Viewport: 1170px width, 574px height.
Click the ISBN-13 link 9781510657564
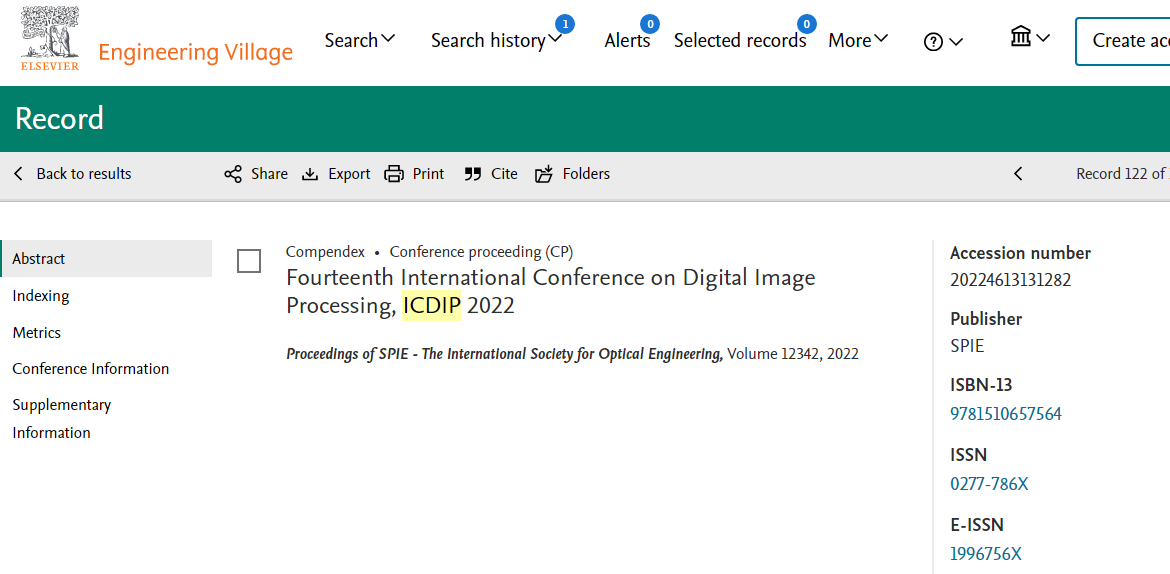point(1005,414)
